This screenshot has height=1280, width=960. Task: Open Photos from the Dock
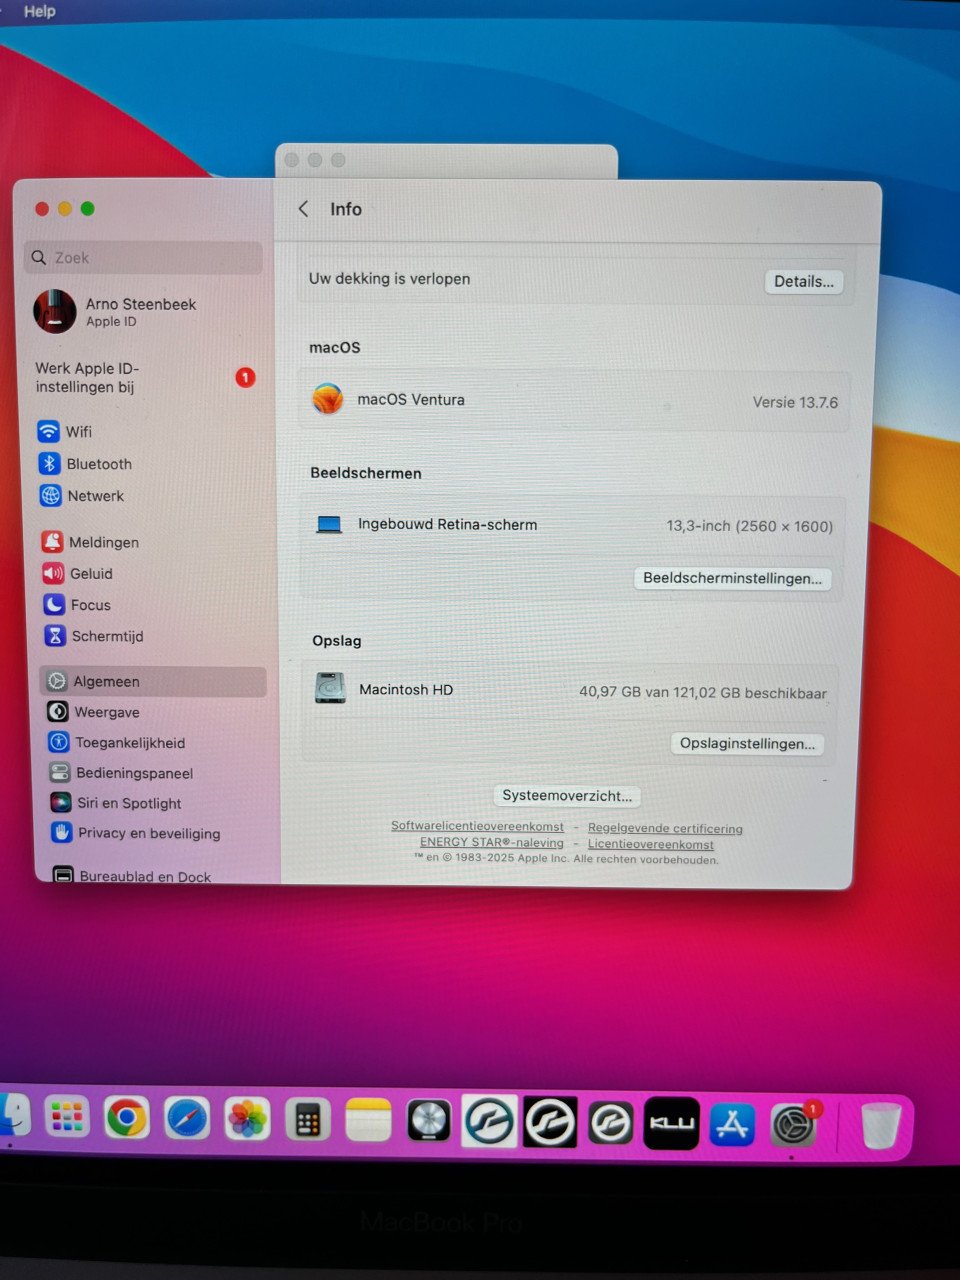click(x=247, y=1120)
